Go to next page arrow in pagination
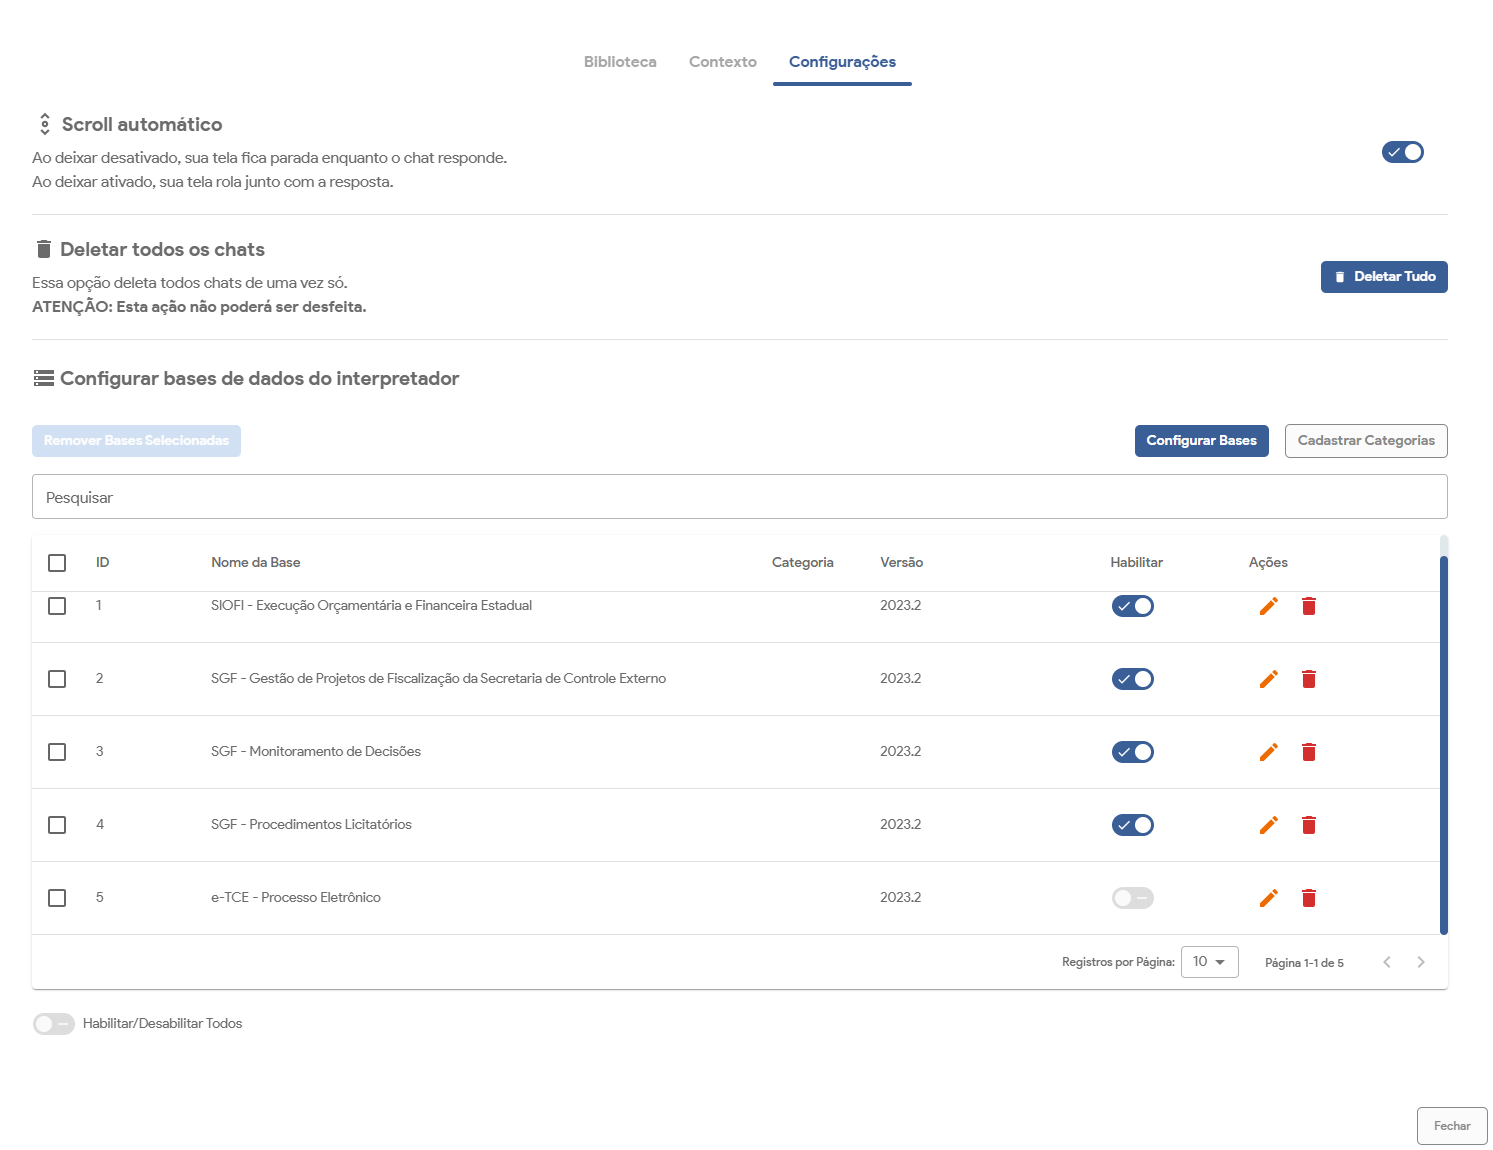 (x=1420, y=962)
